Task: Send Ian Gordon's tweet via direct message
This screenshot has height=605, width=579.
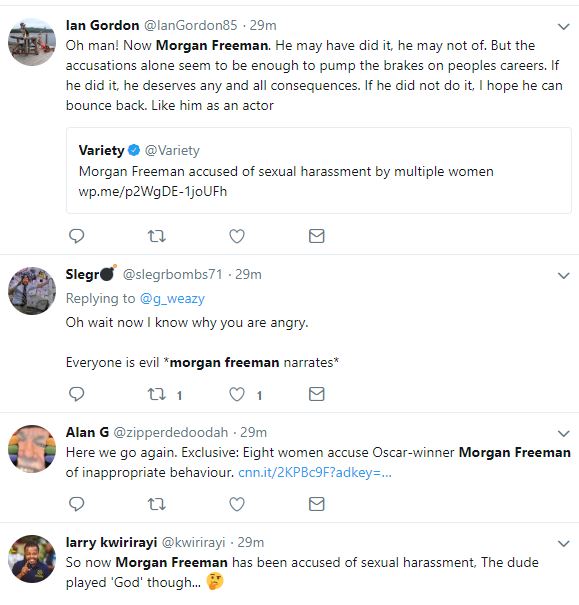Action: [x=317, y=236]
